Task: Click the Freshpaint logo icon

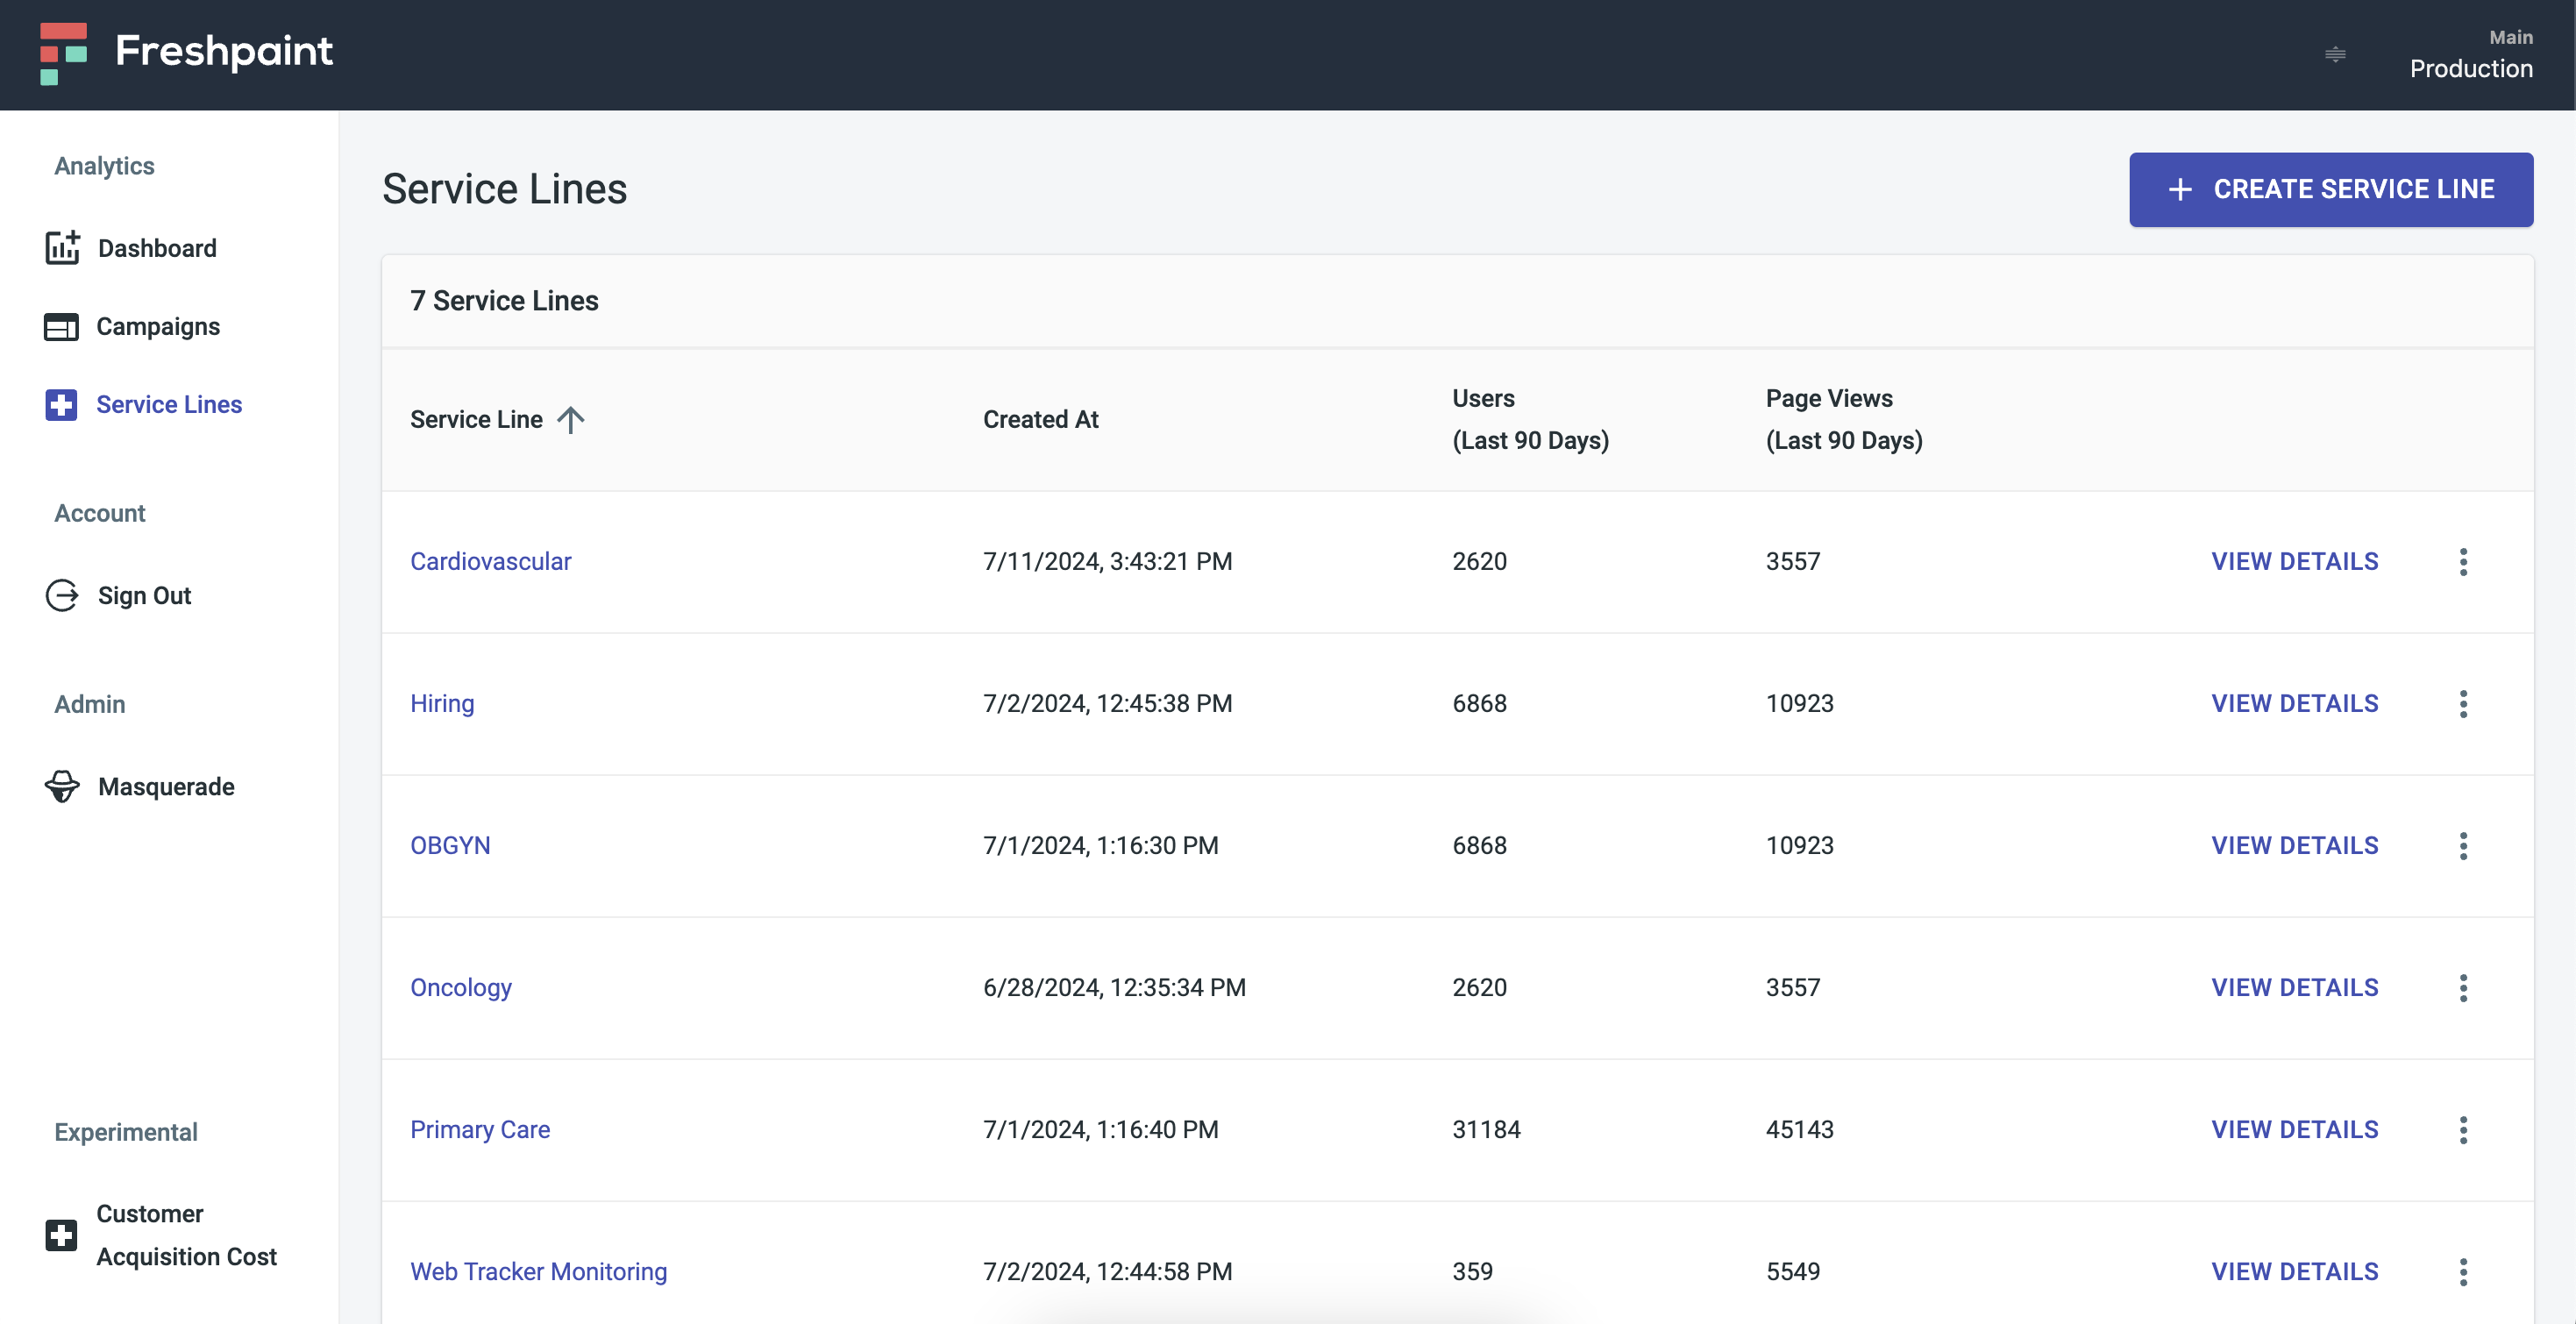Action: click(63, 53)
